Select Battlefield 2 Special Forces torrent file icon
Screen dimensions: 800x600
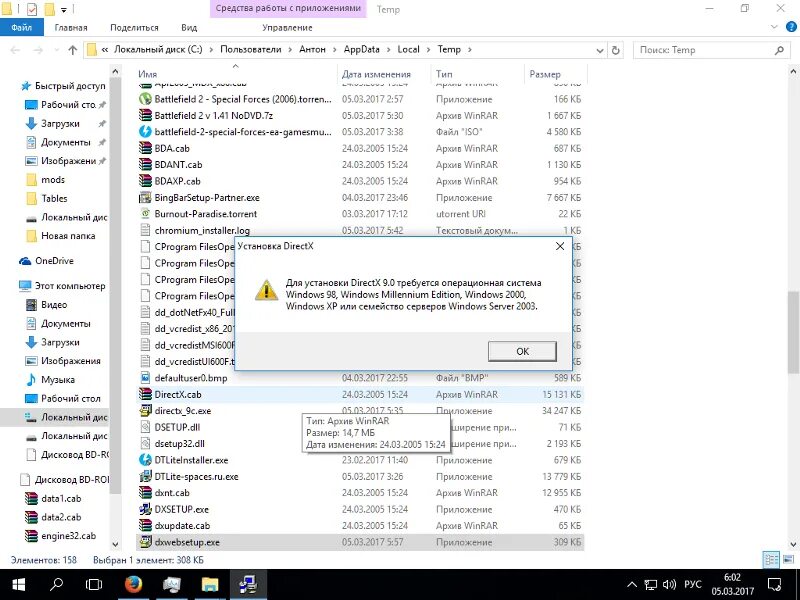point(145,99)
